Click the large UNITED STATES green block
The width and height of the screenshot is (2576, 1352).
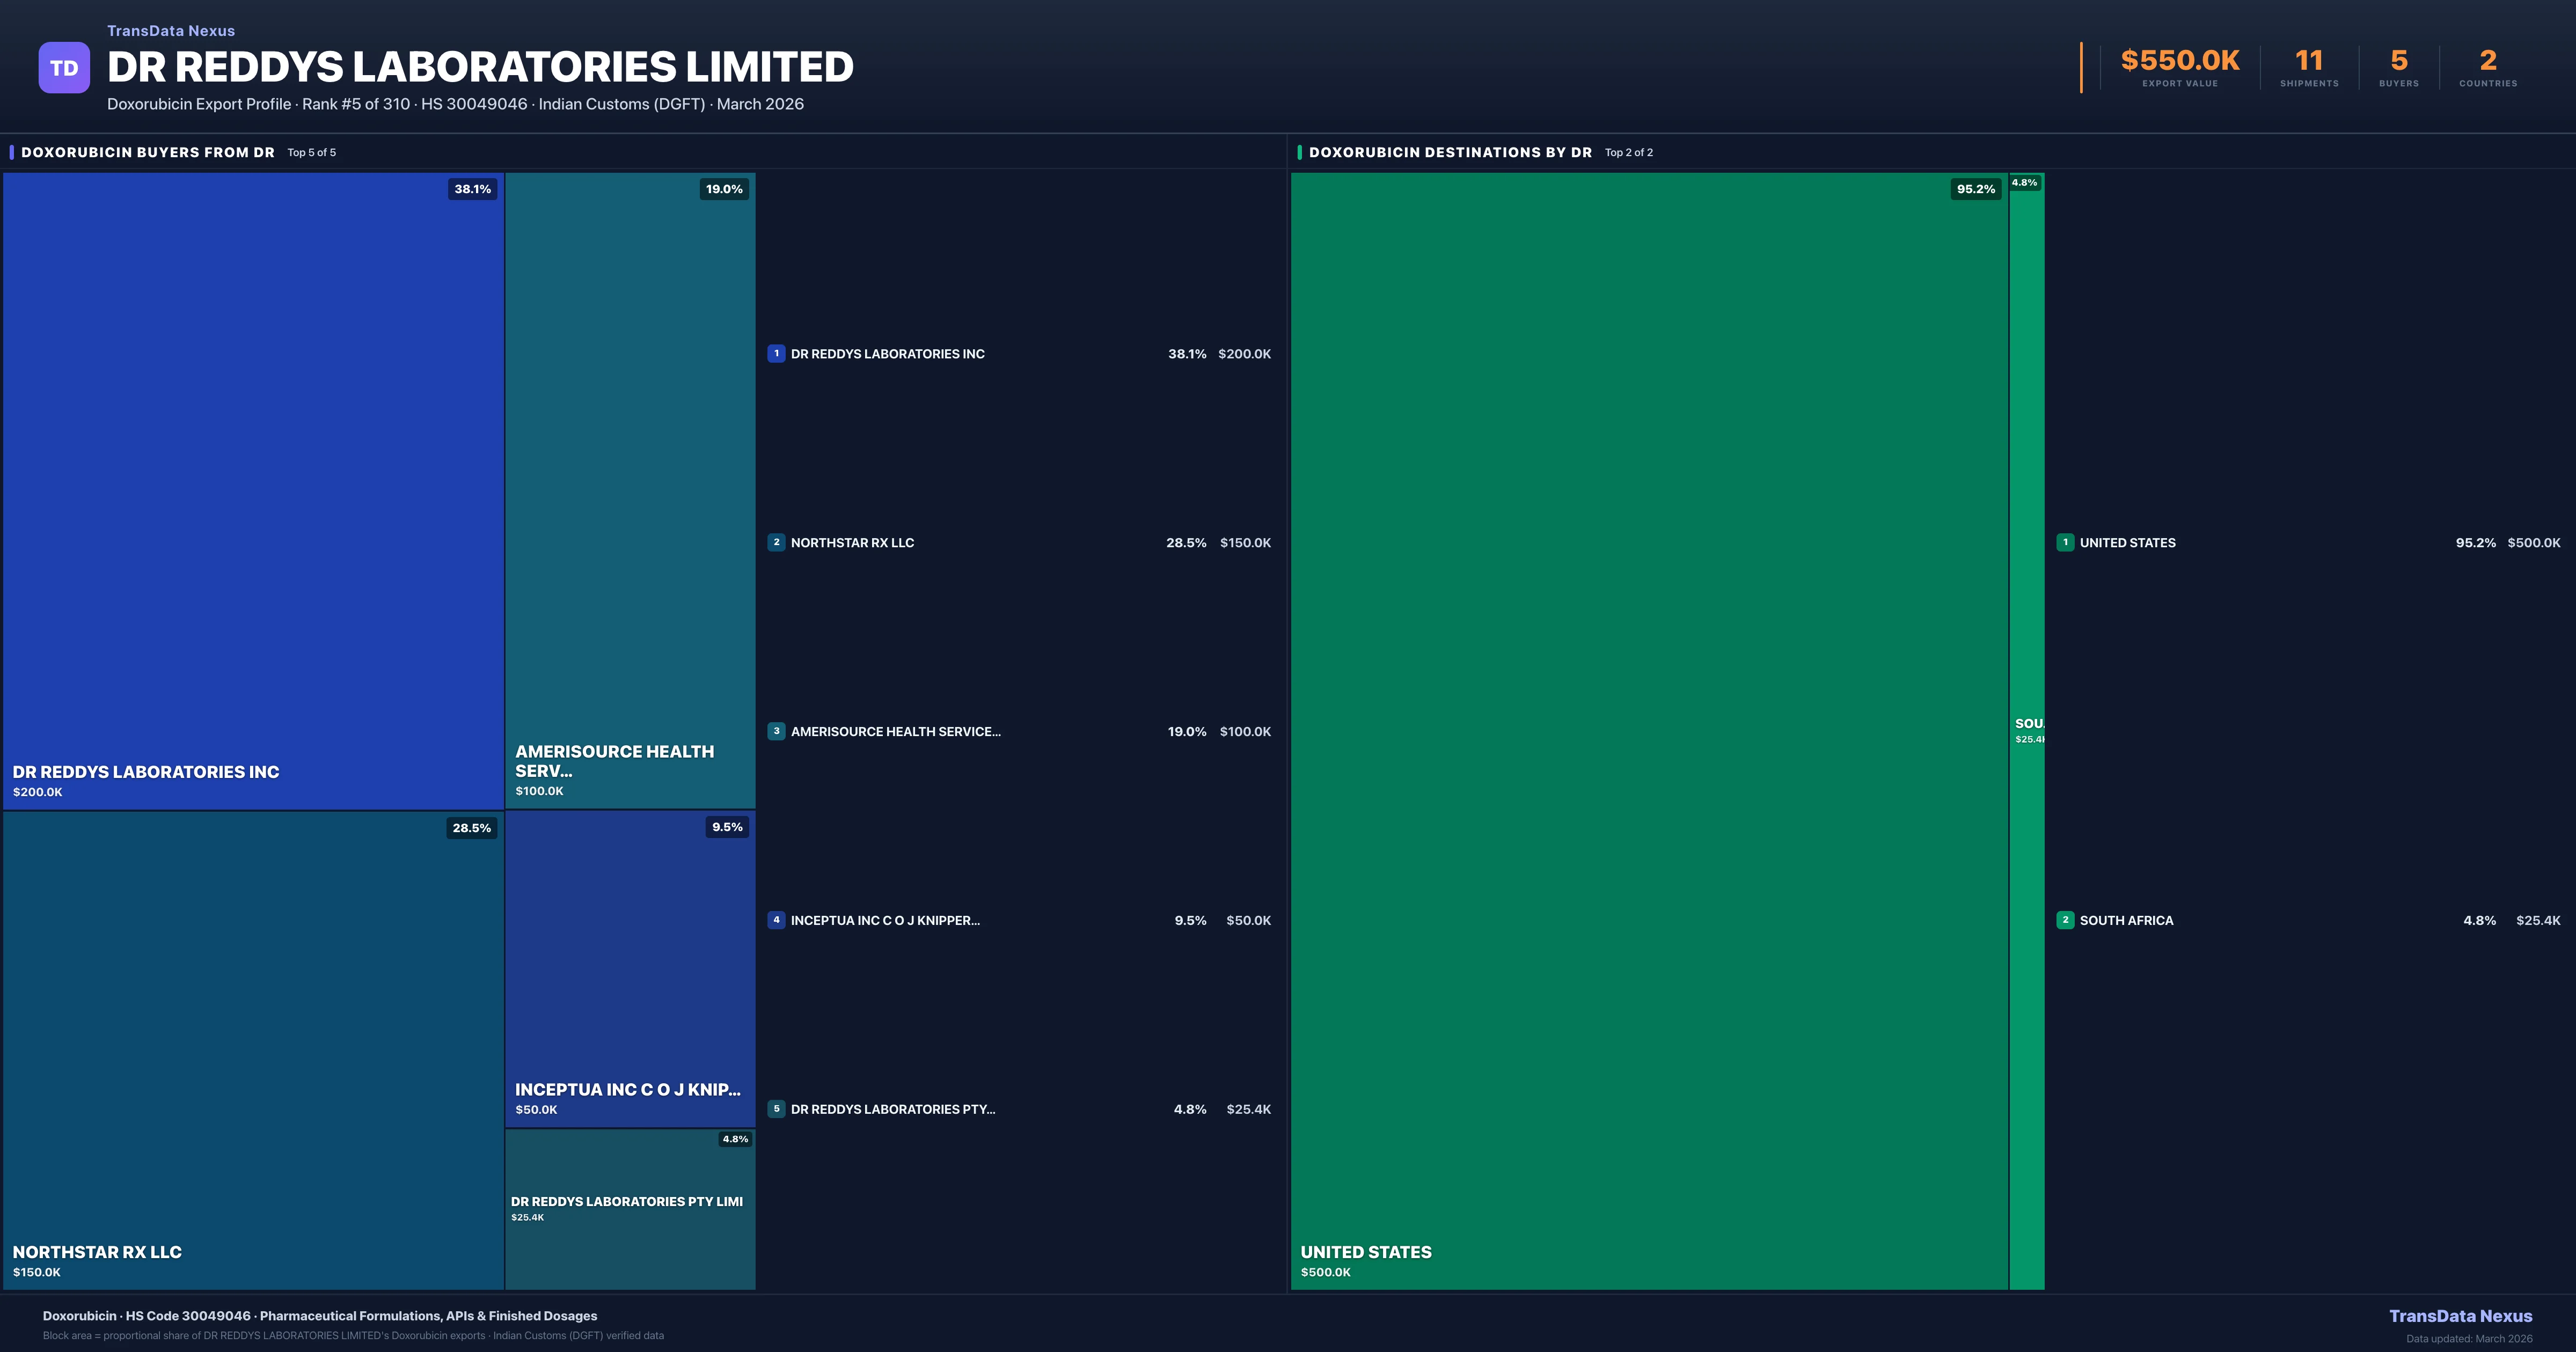[1650, 730]
